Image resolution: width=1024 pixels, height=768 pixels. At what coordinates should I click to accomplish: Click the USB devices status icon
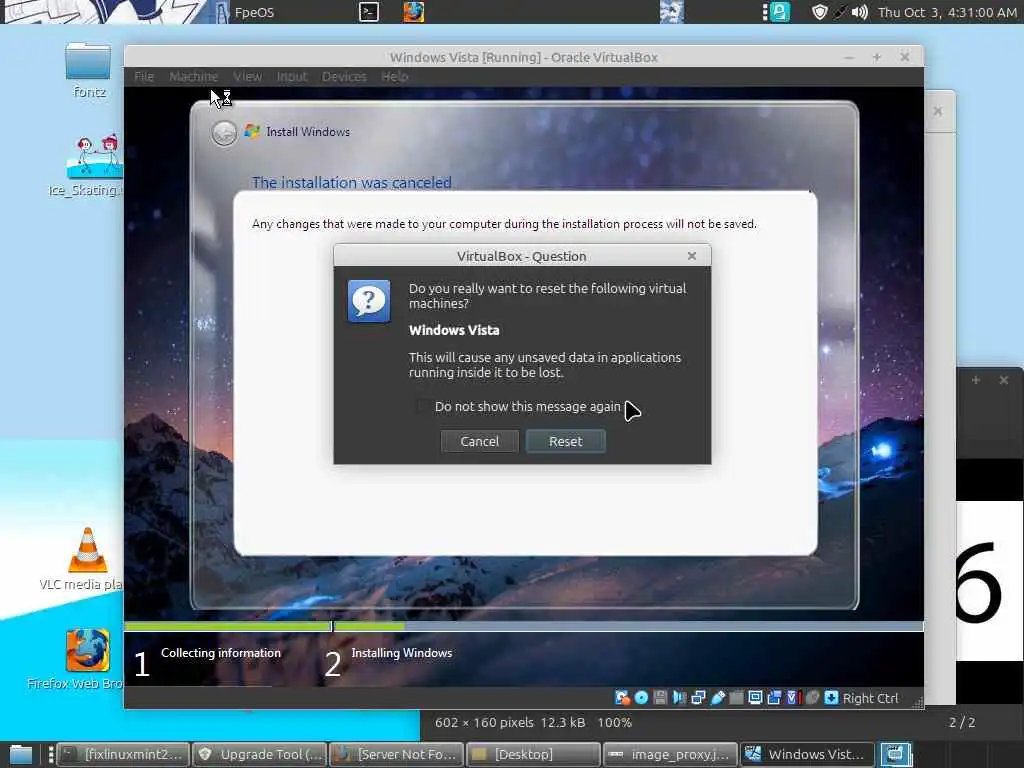click(718, 698)
